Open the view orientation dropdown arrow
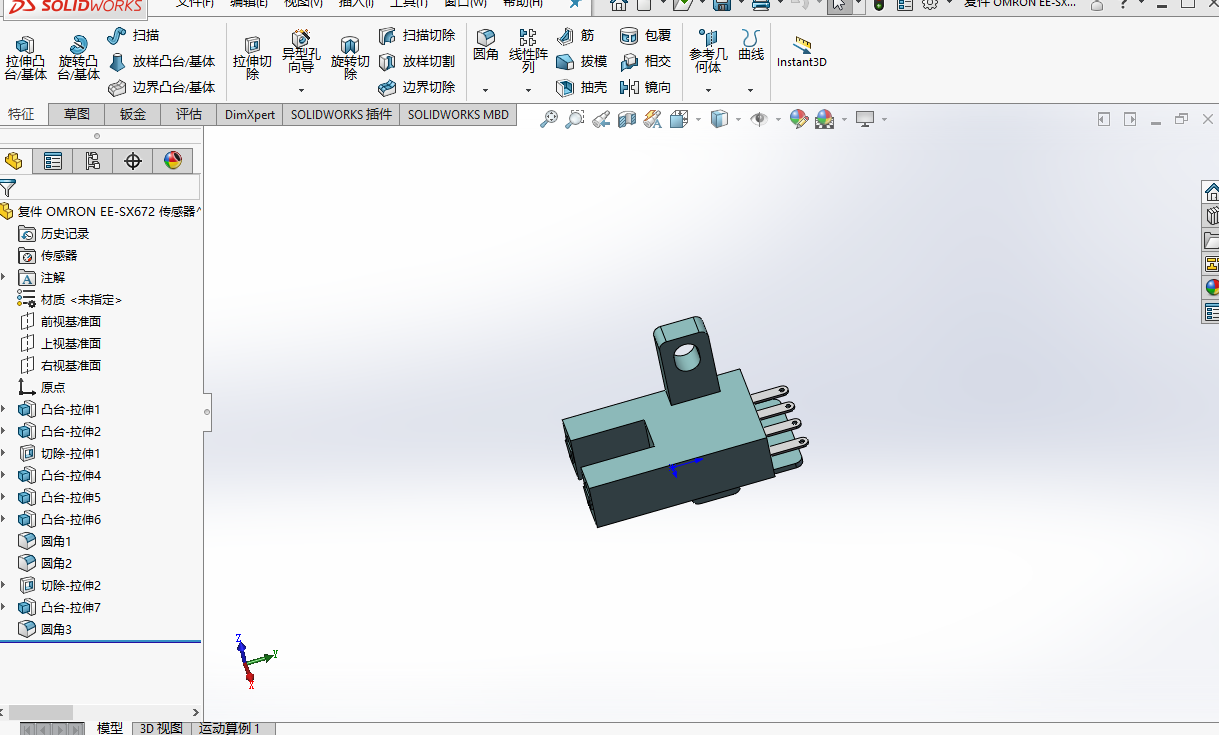Viewport: 1219px width, 735px height. pos(697,120)
